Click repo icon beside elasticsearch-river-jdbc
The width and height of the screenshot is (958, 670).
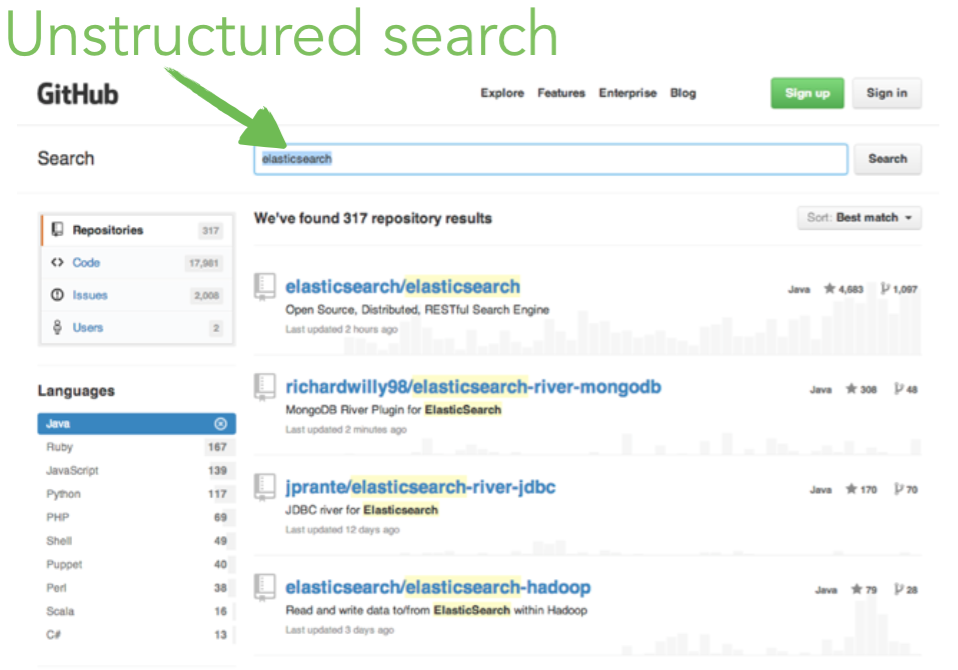coord(265,487)
